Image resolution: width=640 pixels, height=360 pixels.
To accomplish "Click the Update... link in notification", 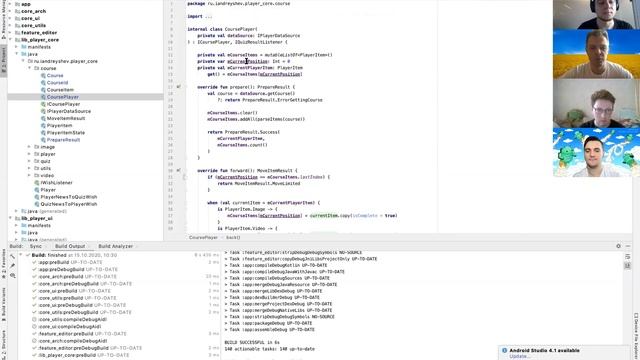I will pos(520,356).
